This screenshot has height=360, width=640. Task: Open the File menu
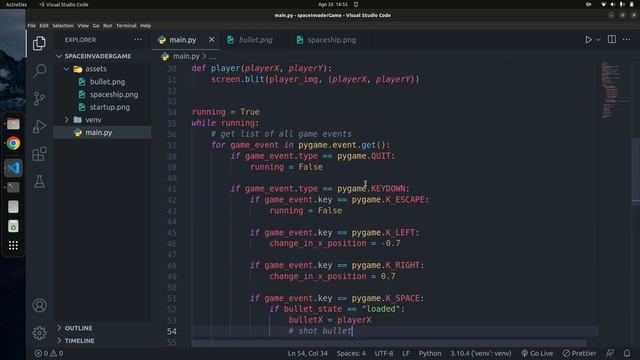(x=31, y=25)
